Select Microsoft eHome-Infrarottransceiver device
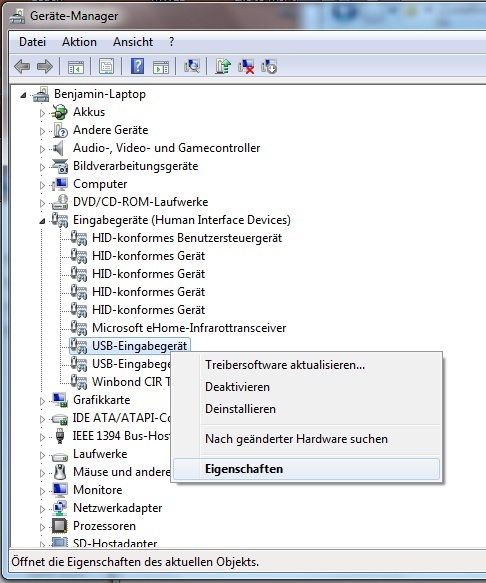Viewport: 486px width, 583px height. (189, 328)
